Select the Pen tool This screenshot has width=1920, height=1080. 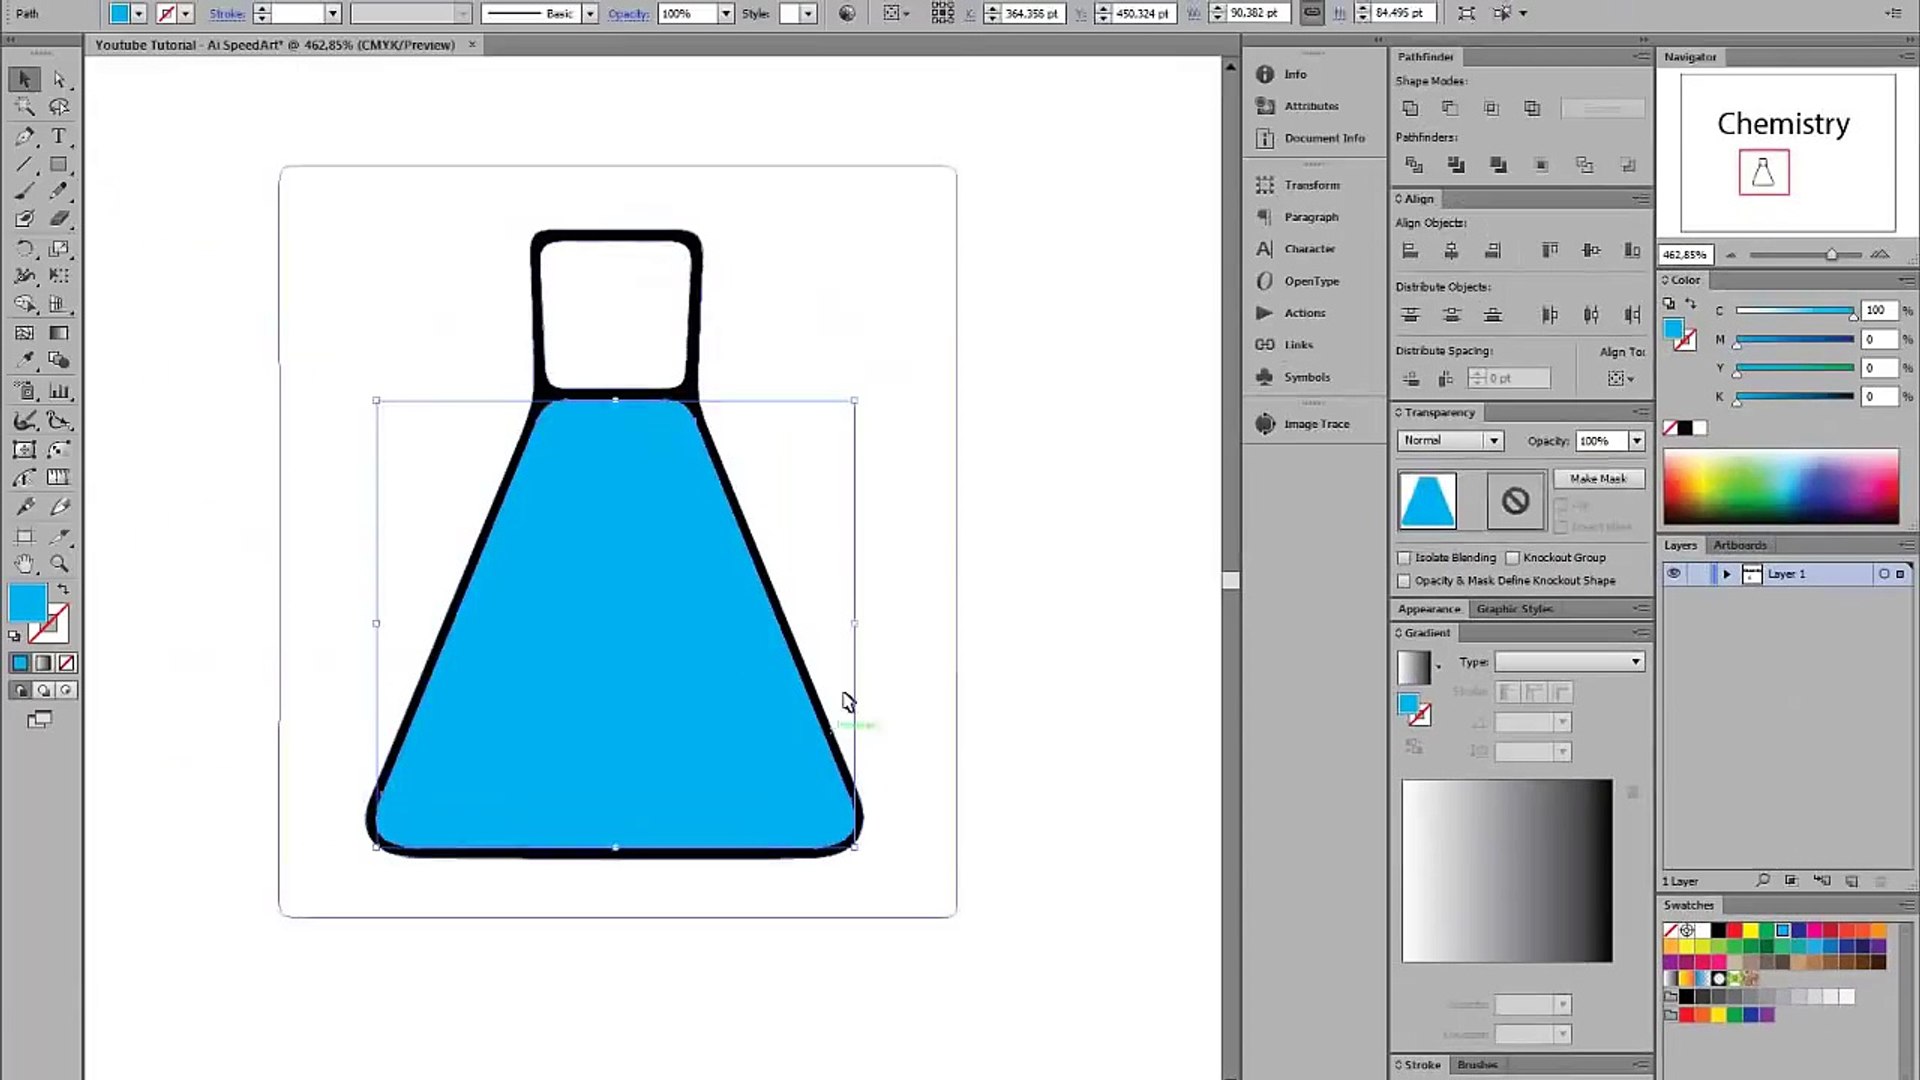point(25,136)
